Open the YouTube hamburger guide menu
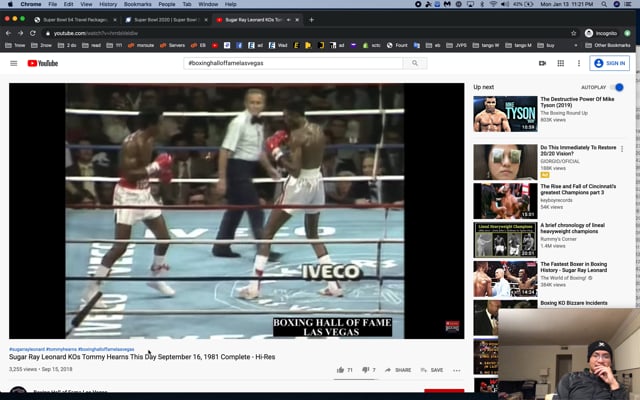The width and height of the screenshot is (640, 400). pyautogui.click(x=14, y=63)
